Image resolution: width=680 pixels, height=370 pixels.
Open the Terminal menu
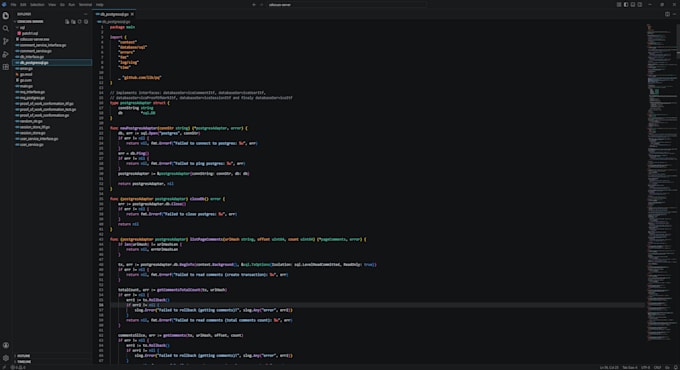[x=85, y=4]
